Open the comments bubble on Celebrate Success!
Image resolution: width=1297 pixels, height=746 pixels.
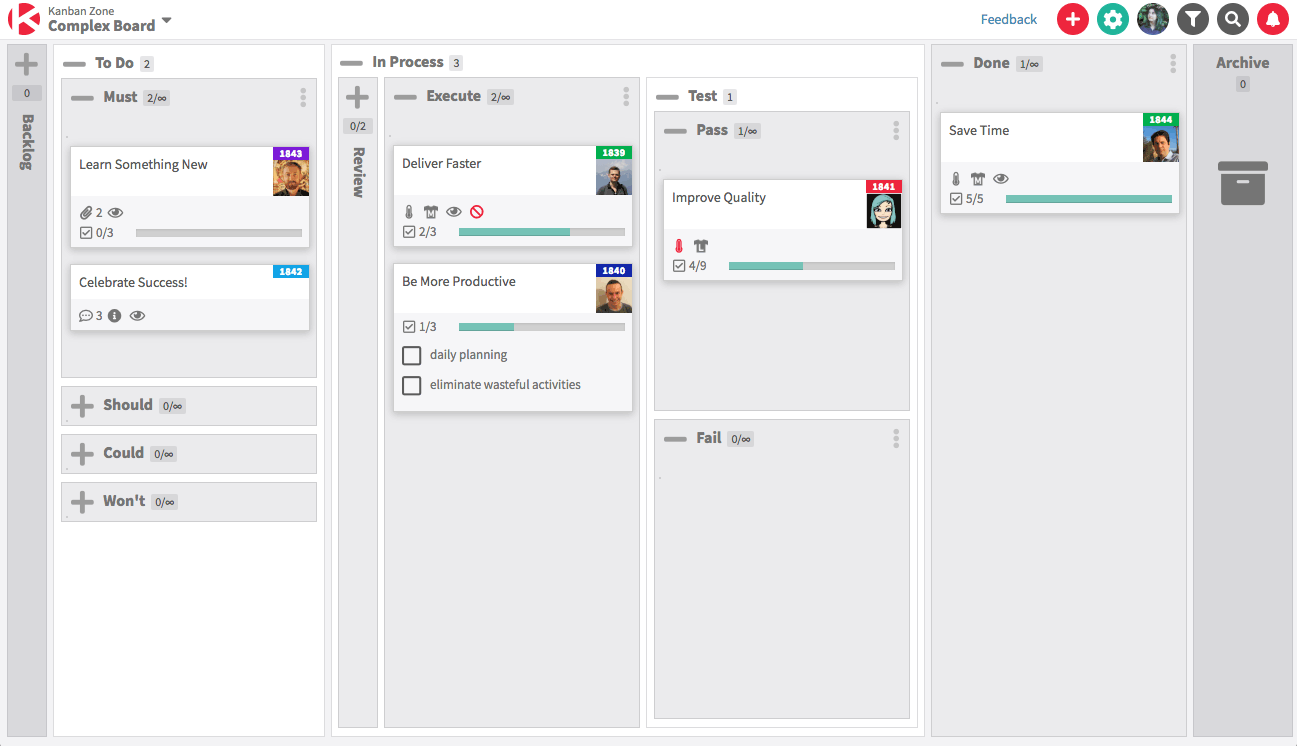pos(84,315)
